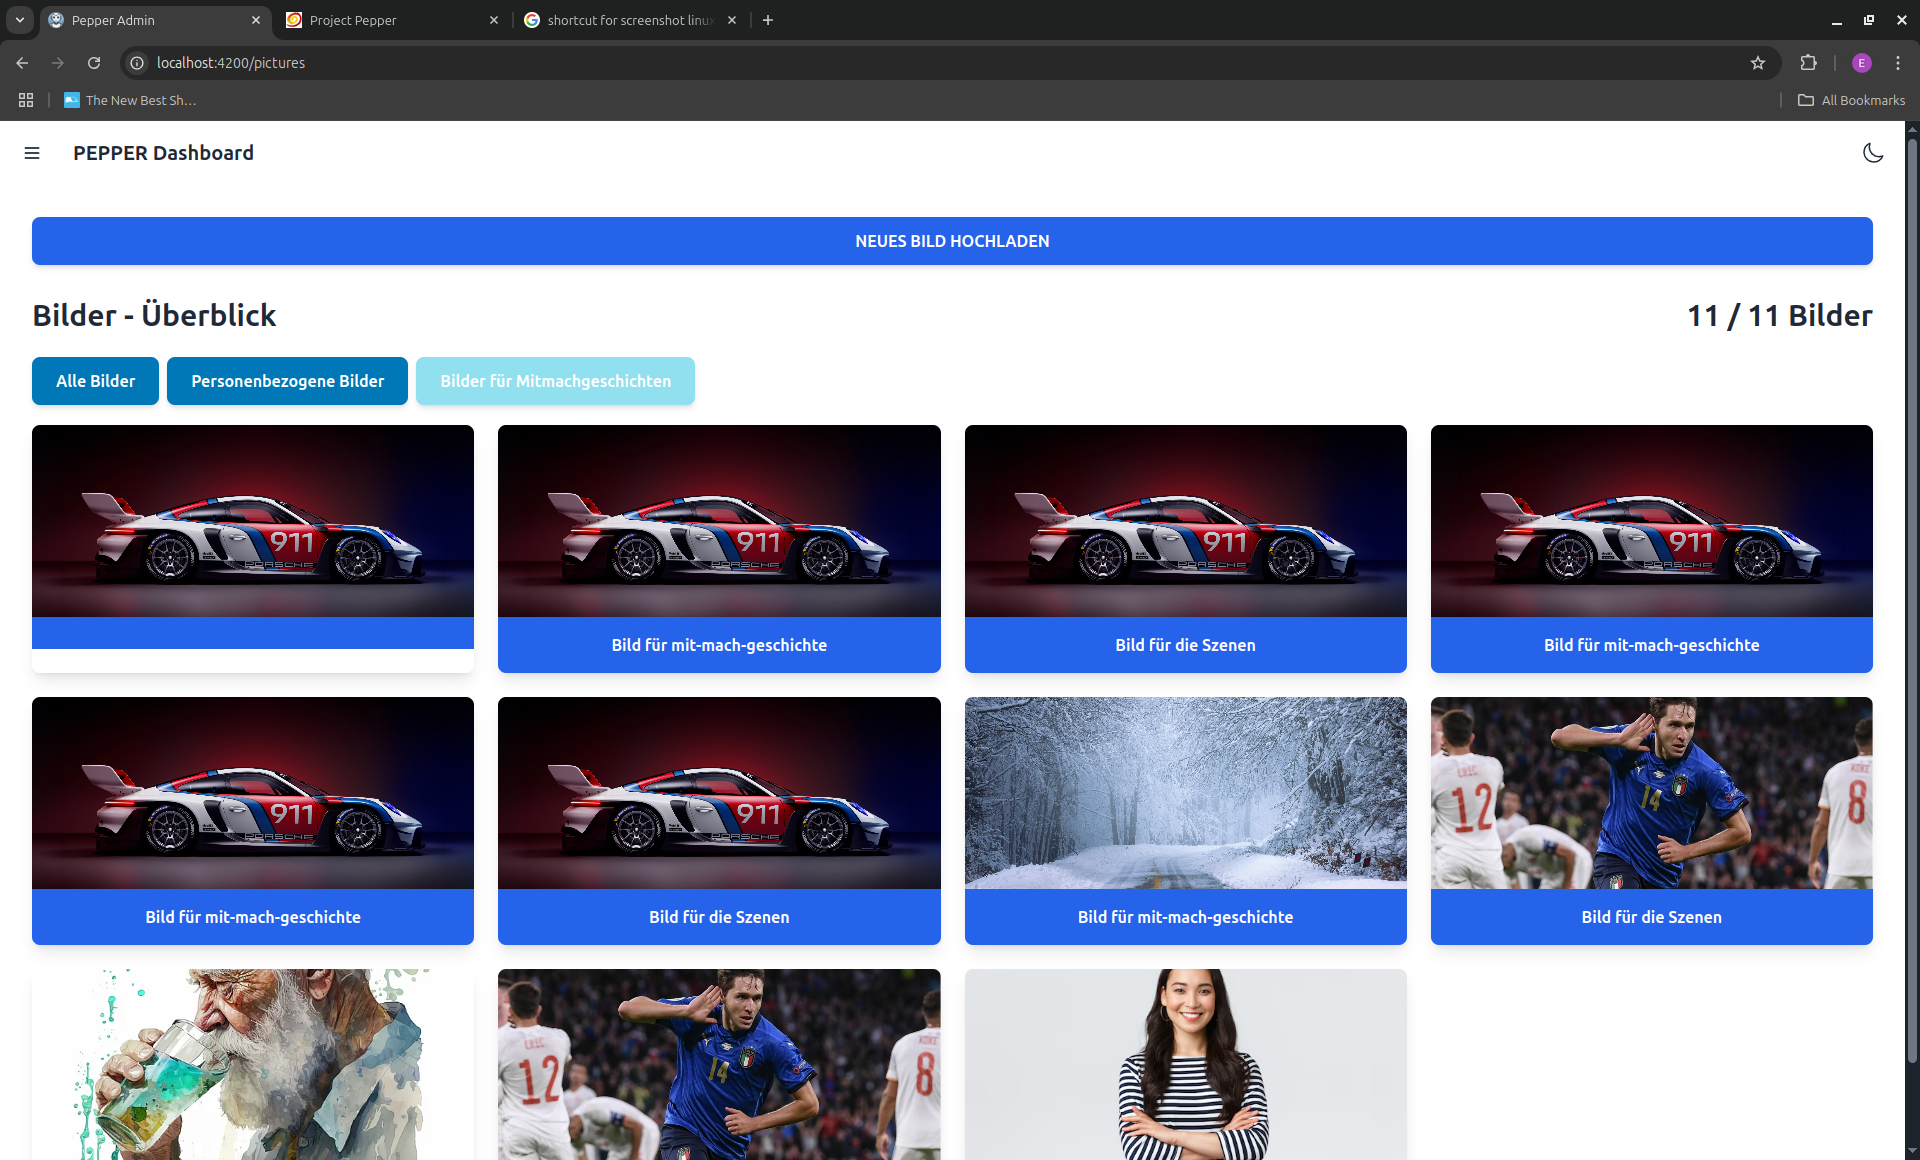Image resolution: width=1920 pixels, height=1160 pixels.
Task: Open fourth Porsche image in top row
Action: [1651, 521]
